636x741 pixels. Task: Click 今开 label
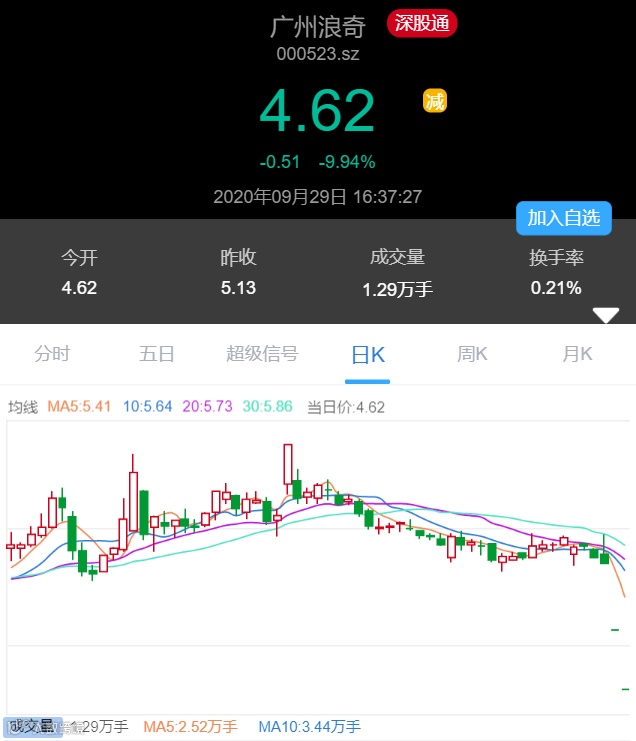tap(79, 258)
